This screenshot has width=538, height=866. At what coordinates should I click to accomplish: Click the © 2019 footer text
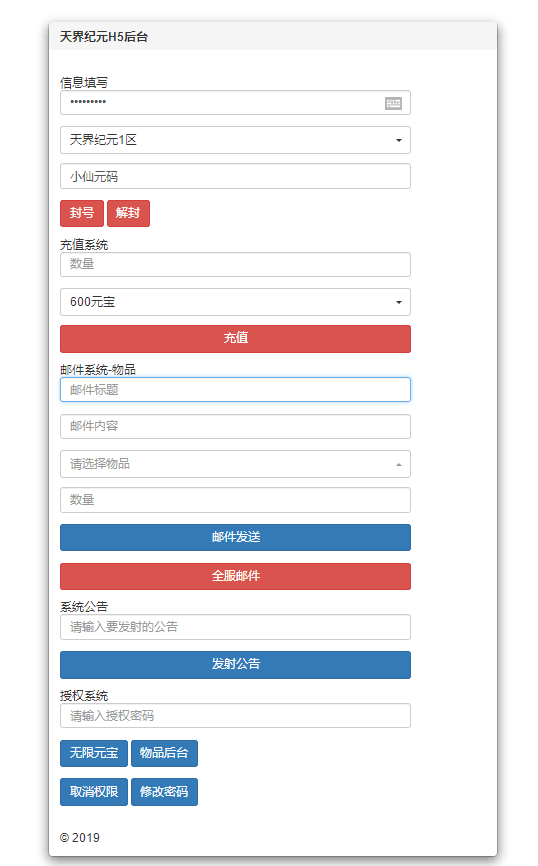point(80,838)
